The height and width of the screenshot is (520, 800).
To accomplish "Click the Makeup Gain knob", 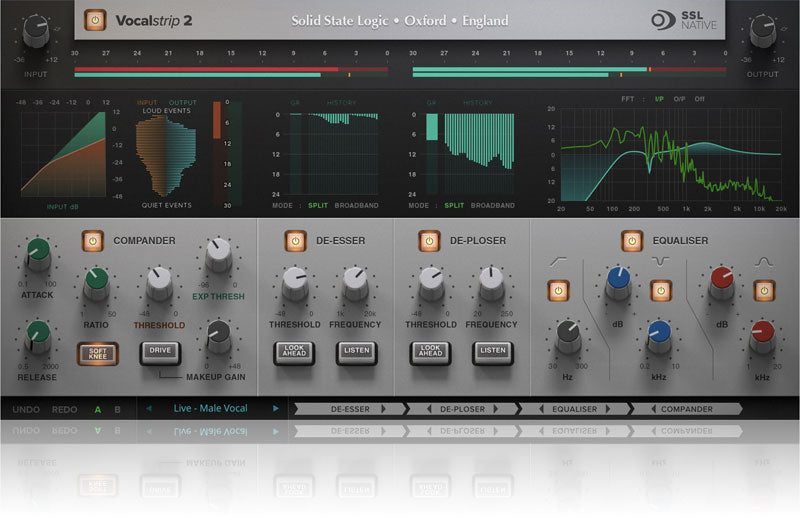I will 219,337.
